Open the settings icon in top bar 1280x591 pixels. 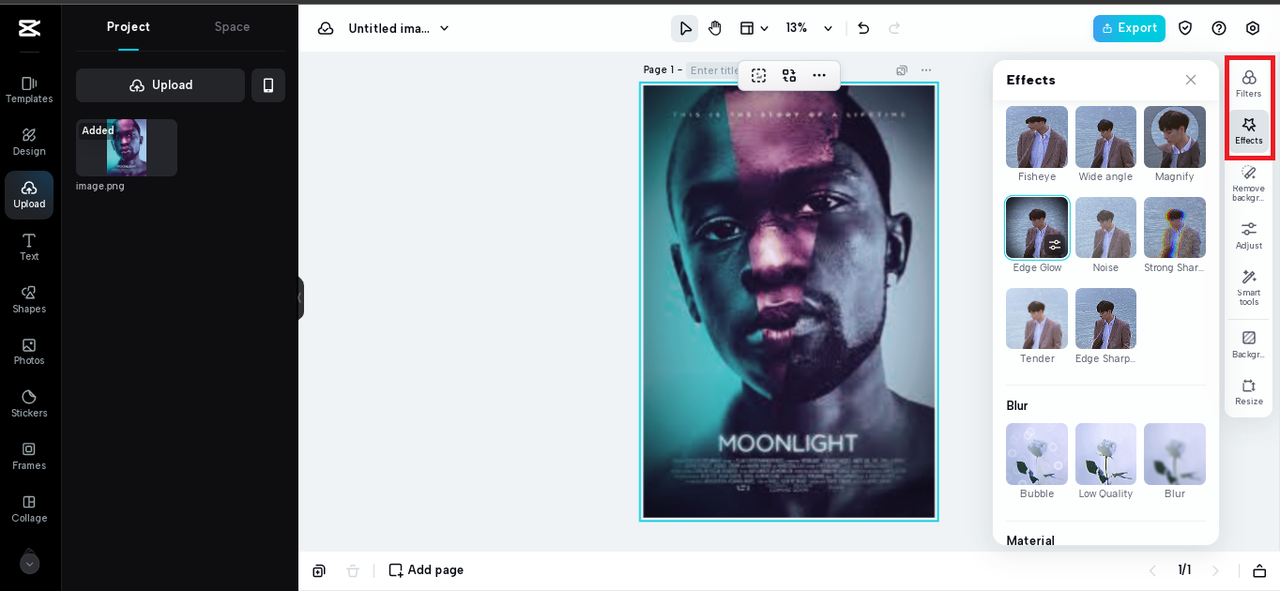[x=1253, y=28]
